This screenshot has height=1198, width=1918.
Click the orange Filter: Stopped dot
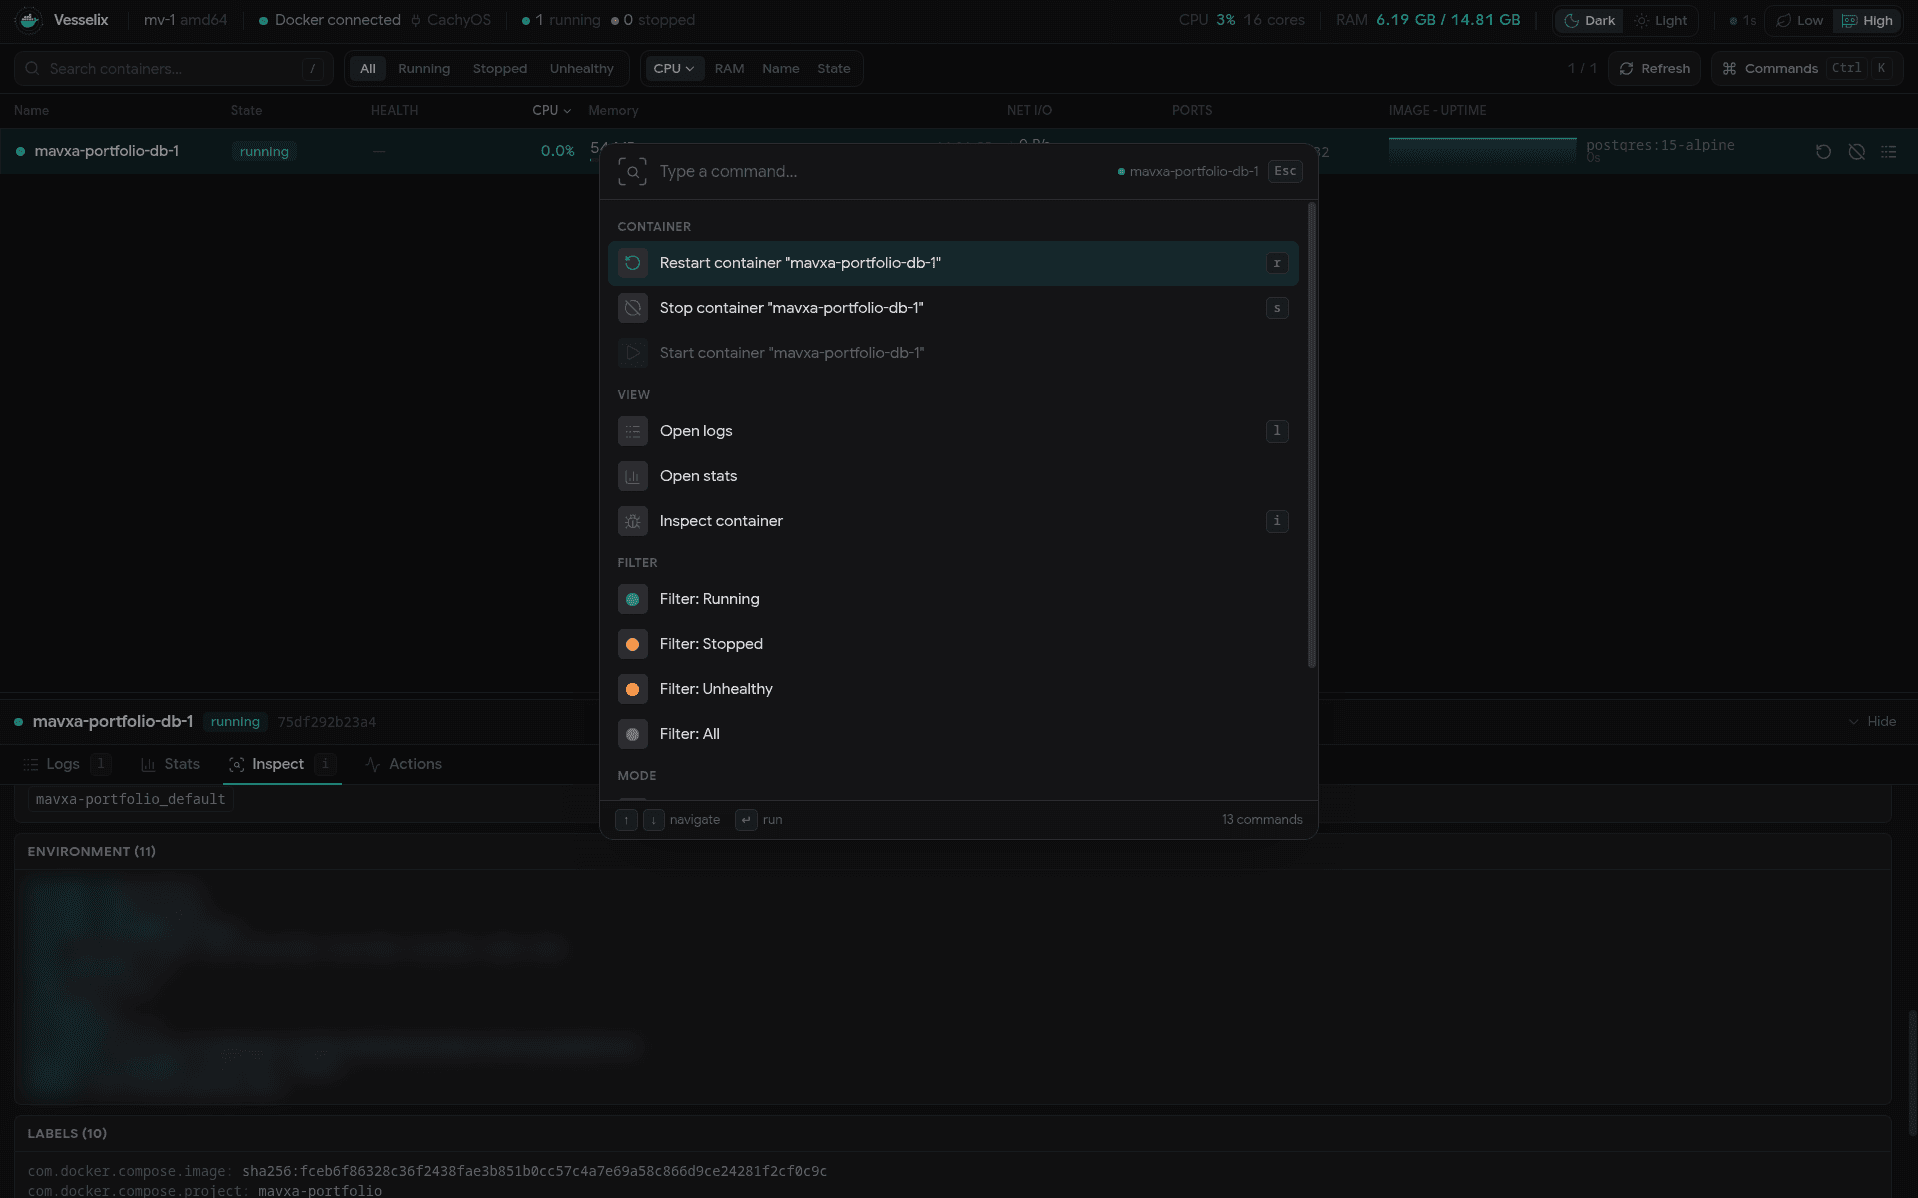[x=633, y=644]
